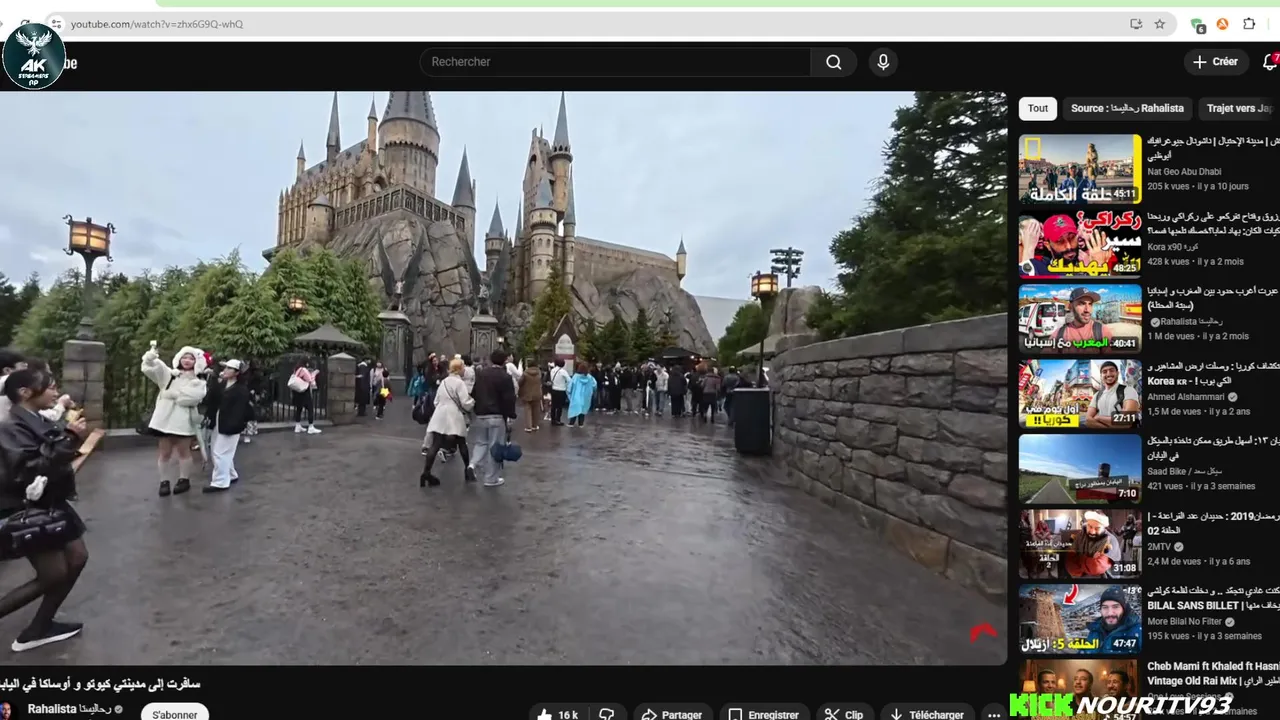The width and height of the screenshot is (1280, 720).
Task: Click the orange extension icon
Action: tap(1222, 24)
